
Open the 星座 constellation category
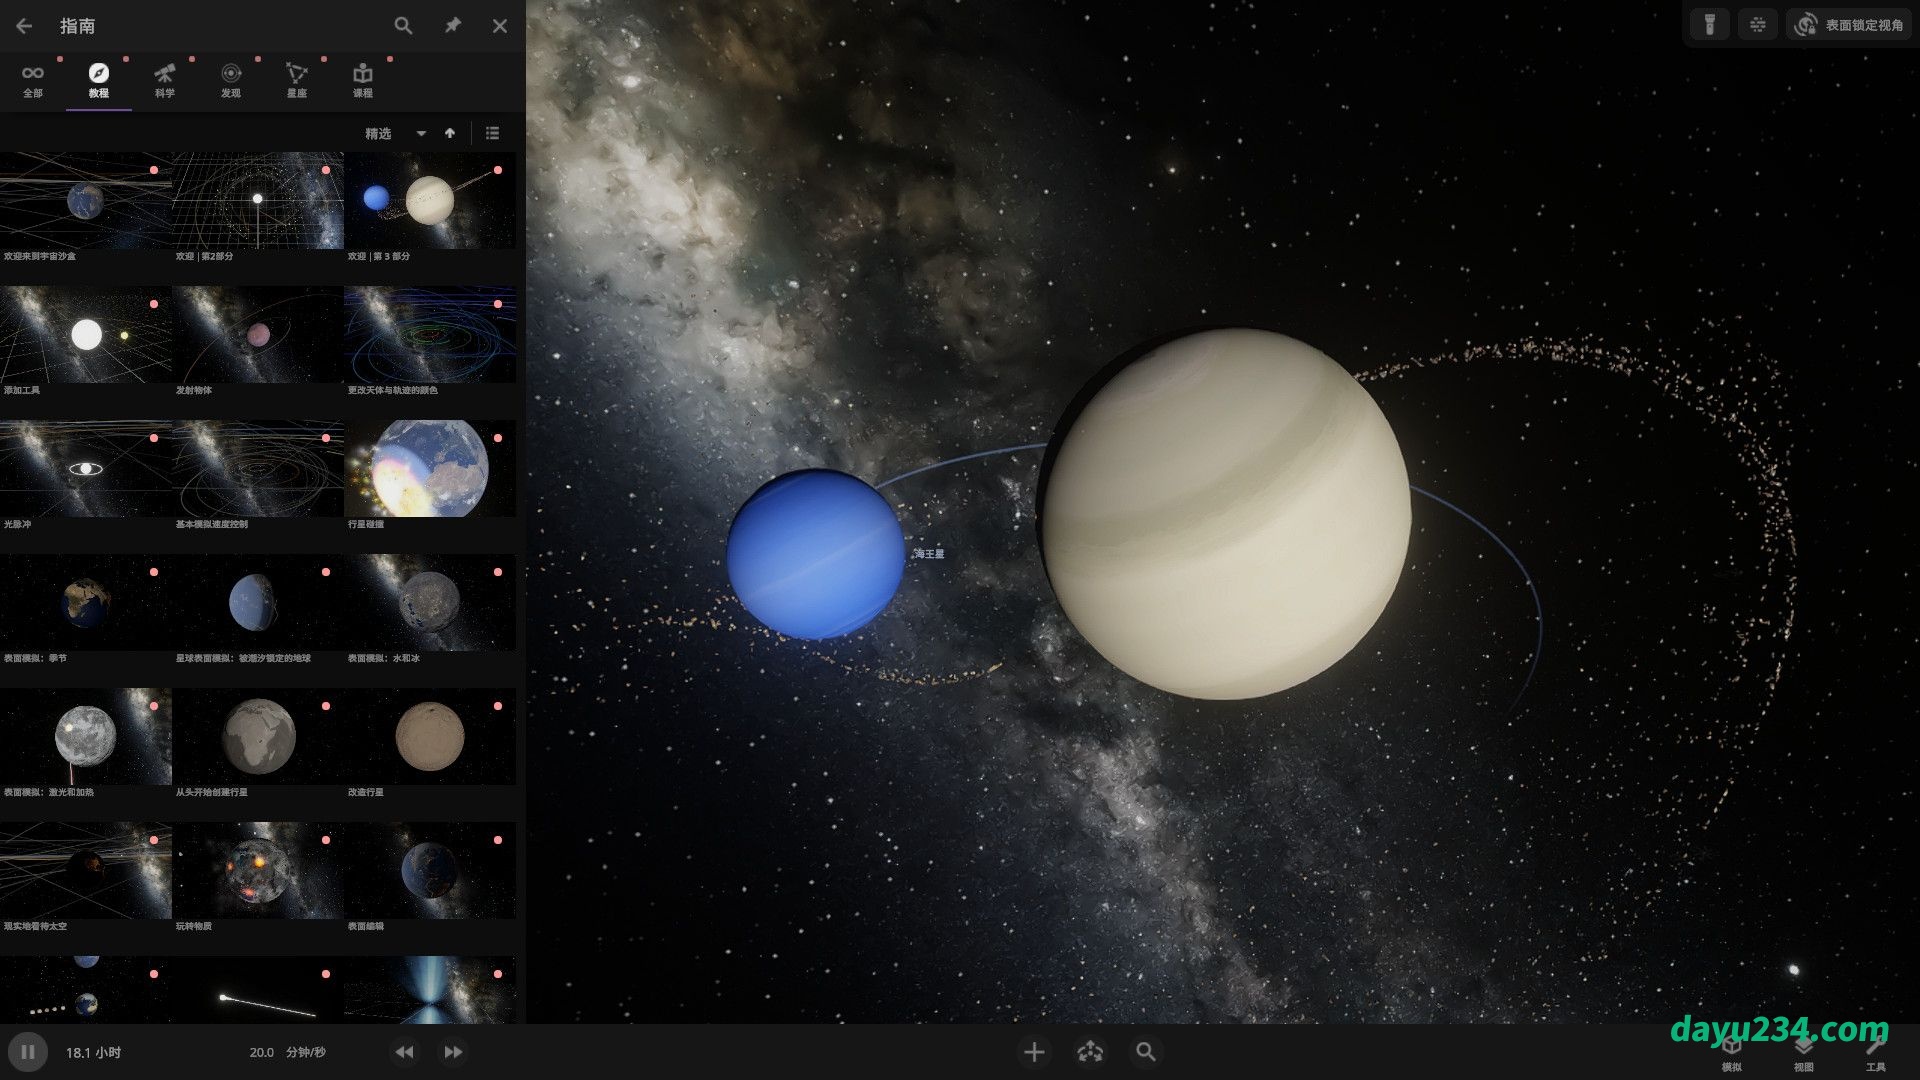[x=297, y=80]
